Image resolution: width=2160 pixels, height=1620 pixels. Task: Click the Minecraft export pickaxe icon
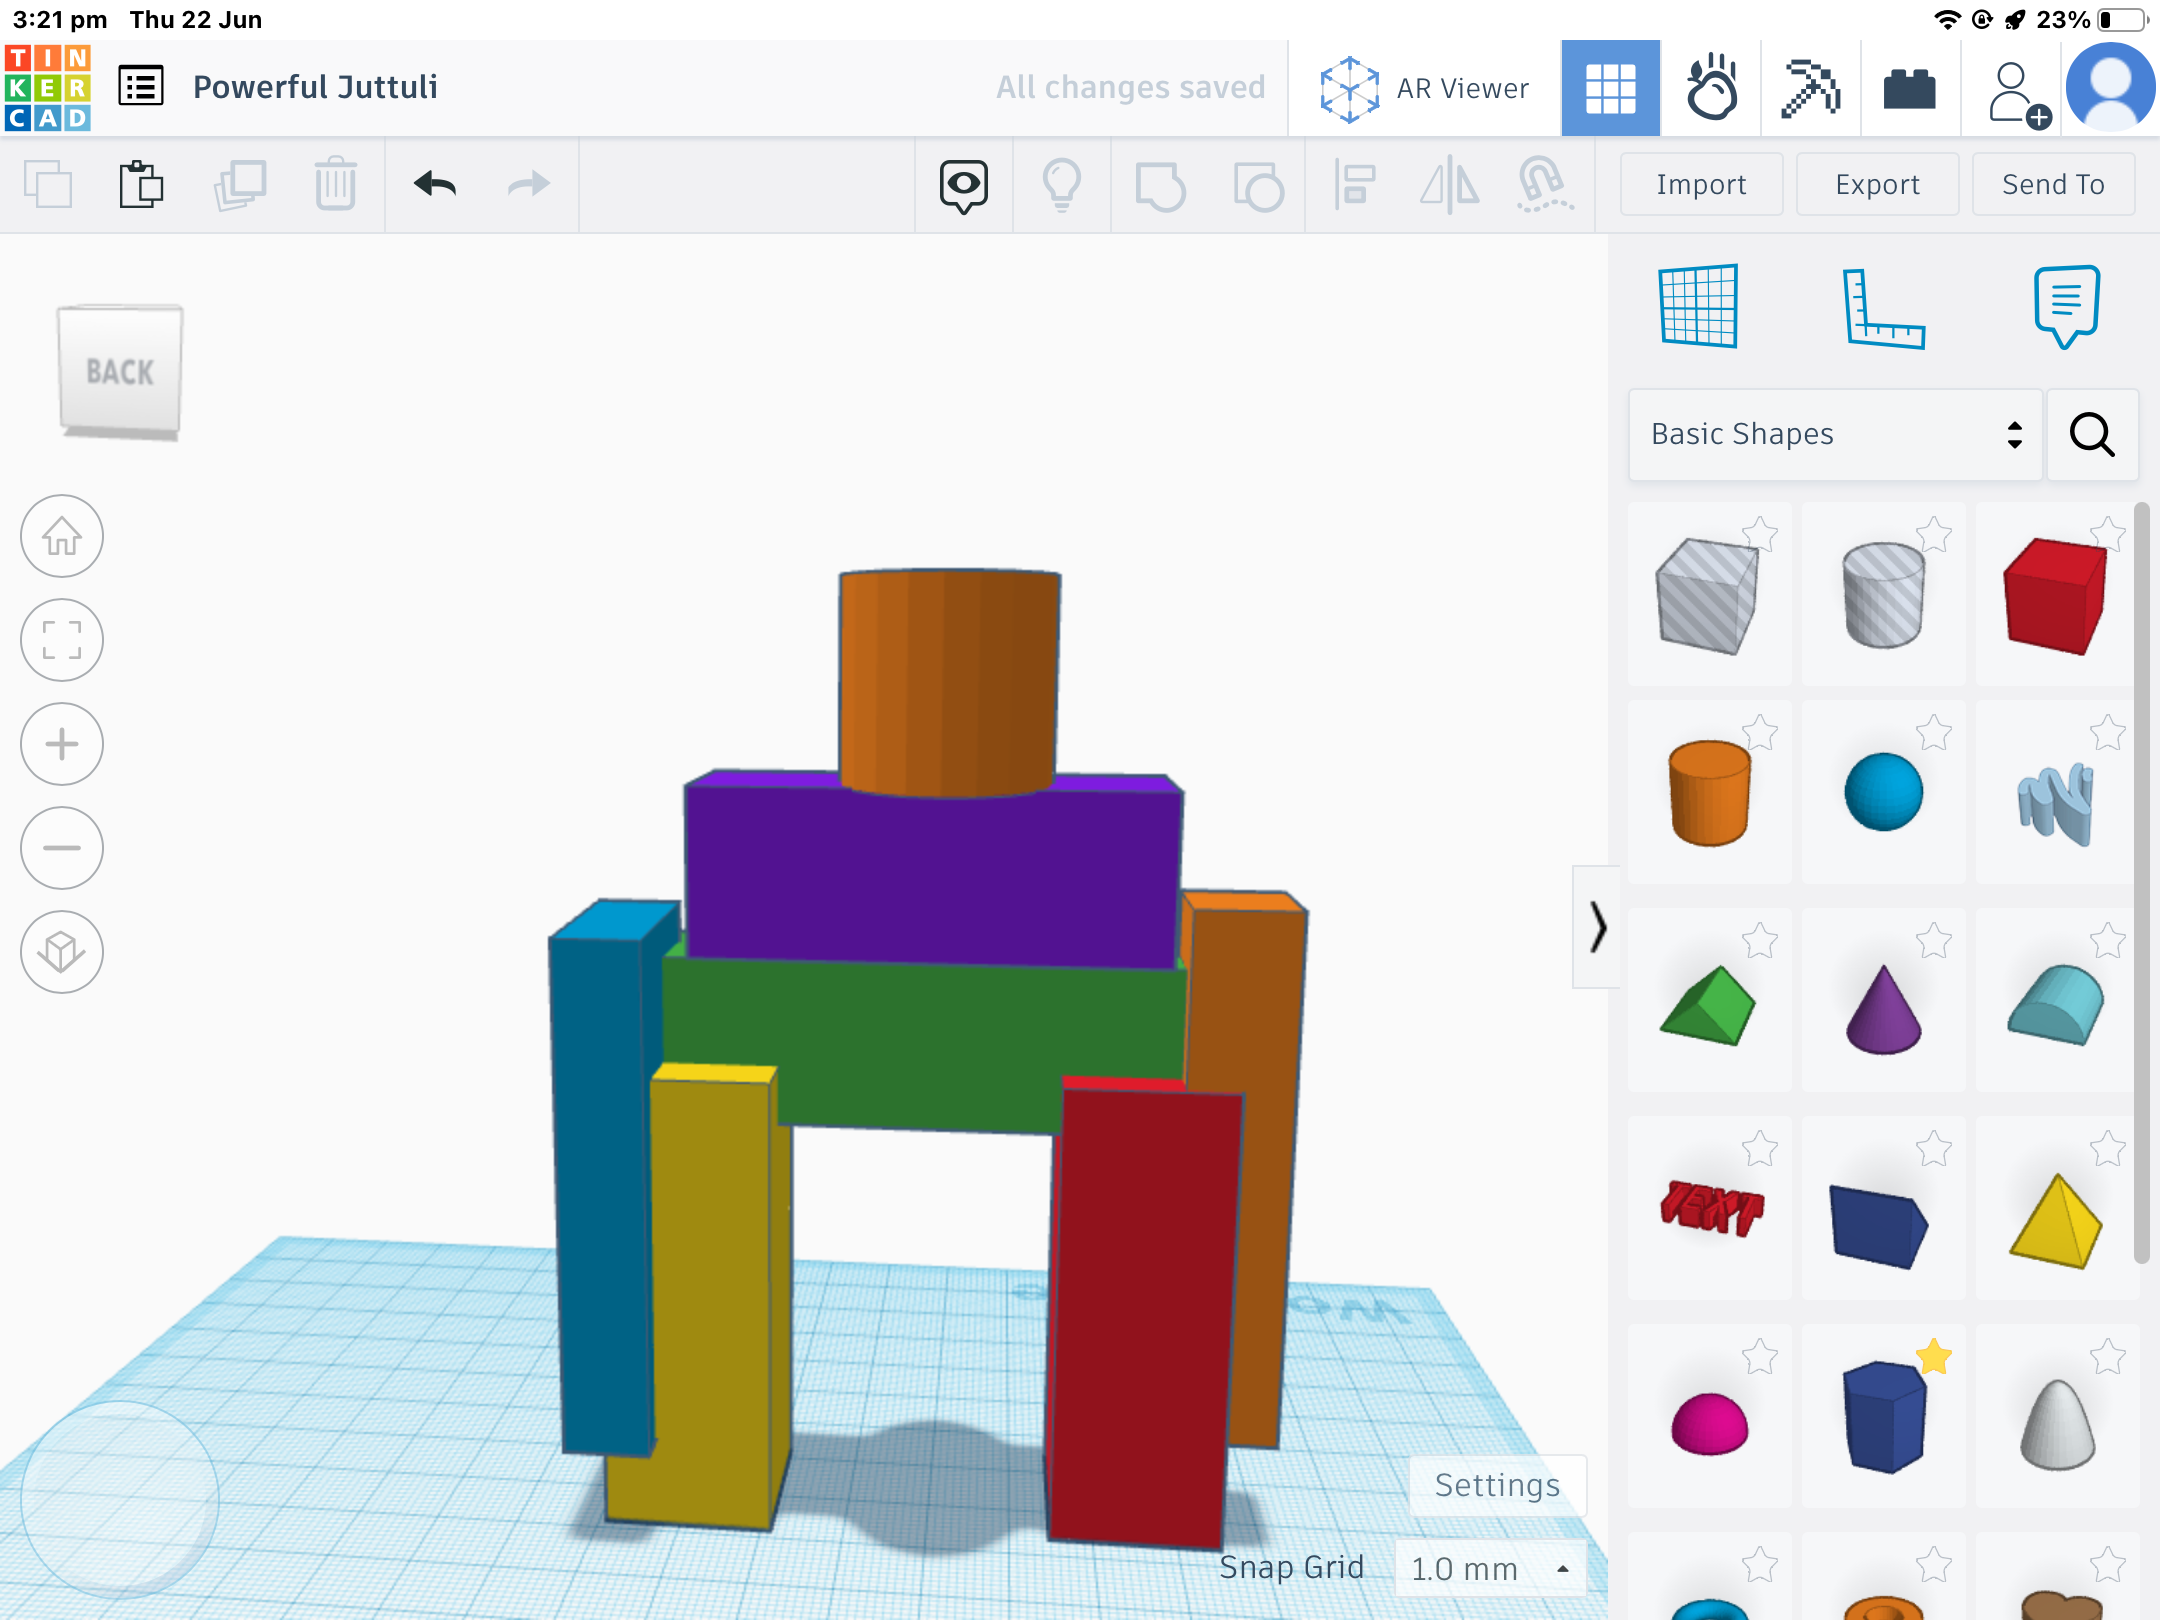click(1815, 87)
